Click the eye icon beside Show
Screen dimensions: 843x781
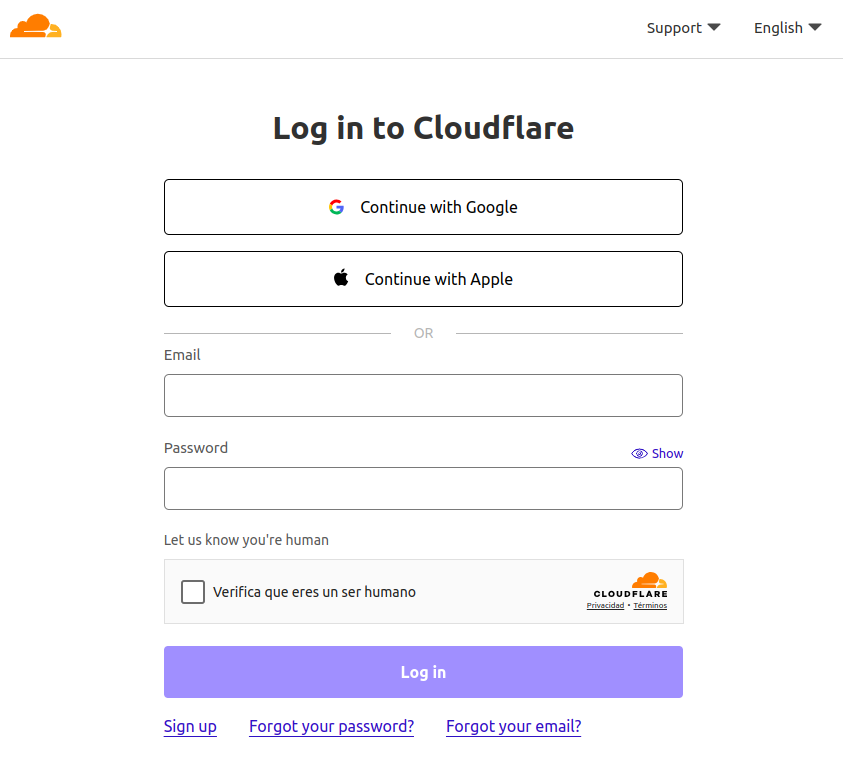tap(639, 454)
